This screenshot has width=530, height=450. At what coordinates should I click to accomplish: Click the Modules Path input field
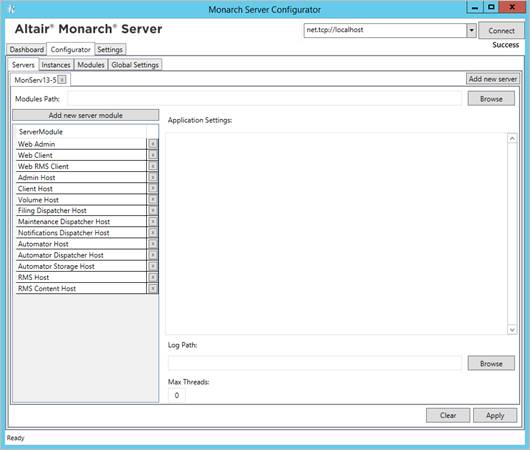(264, 99)
